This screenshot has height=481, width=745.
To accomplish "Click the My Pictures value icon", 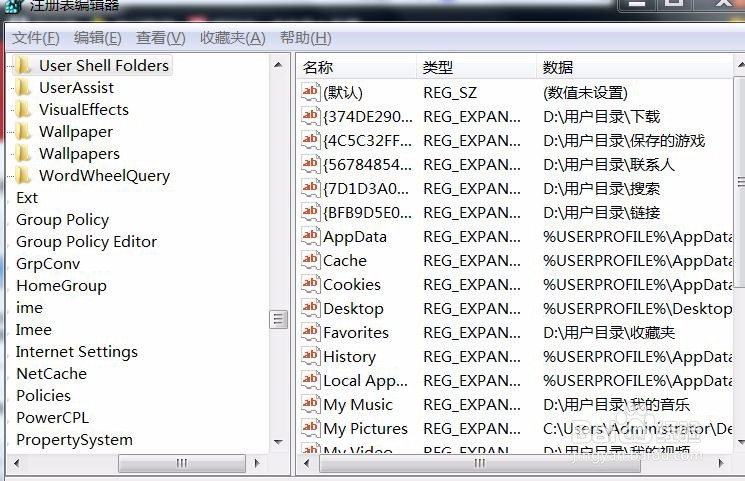I will 311,428.
